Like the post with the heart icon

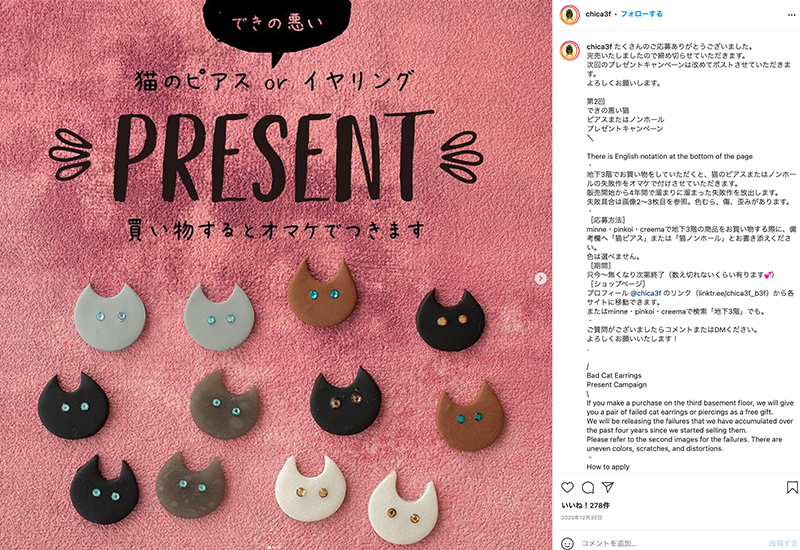pyautogui.click(x=567, y=487)
